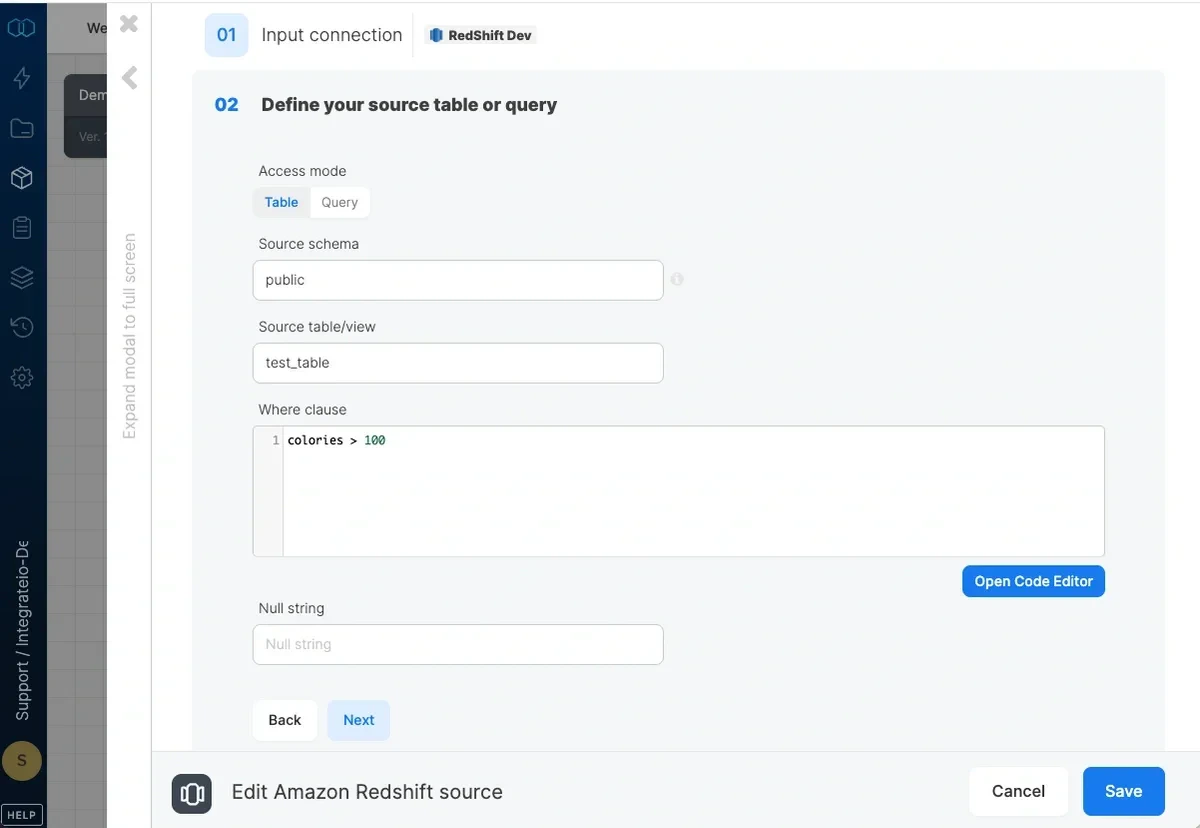Click the RedShift Dev connection badge
The image size is (1200, 828).
tap(480, 34)
